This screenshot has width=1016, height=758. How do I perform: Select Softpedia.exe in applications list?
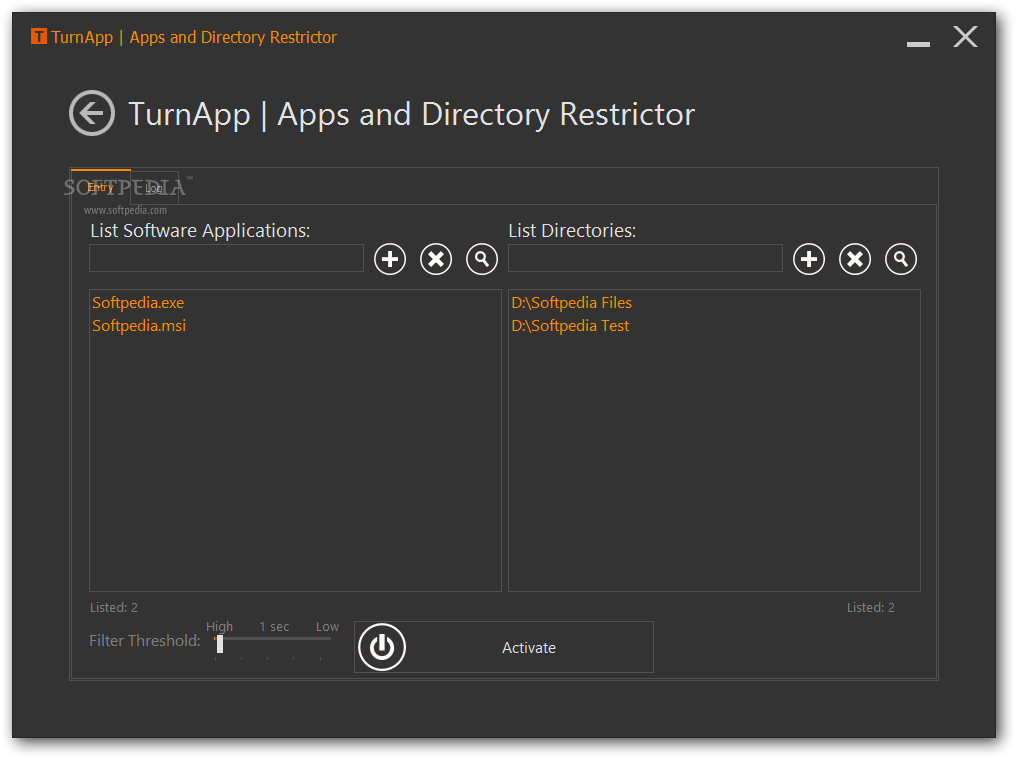(138, 302)
